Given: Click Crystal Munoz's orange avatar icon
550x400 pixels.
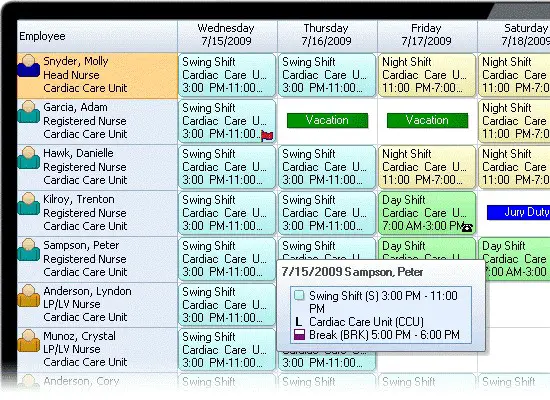Looking at the screenshot, I should (x=28, y=340).
